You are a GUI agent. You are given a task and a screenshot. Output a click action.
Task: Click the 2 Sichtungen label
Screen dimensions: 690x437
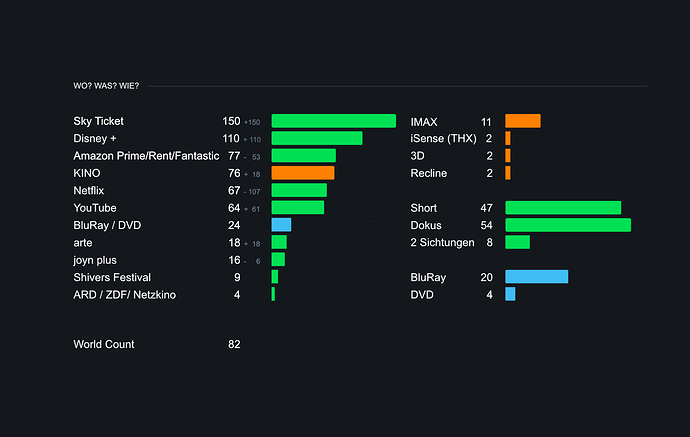click(x=442, y=242)
